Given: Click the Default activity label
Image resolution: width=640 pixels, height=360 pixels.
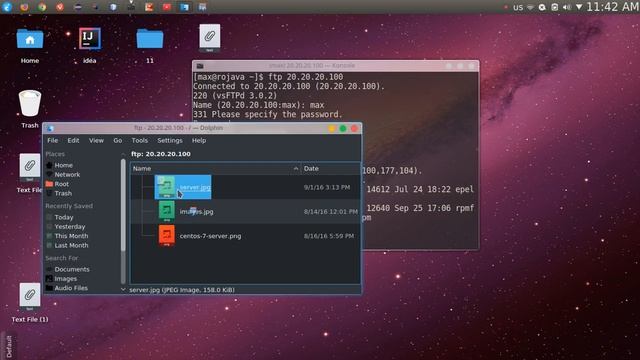Looking at the screenshot, I should point(9,347).
